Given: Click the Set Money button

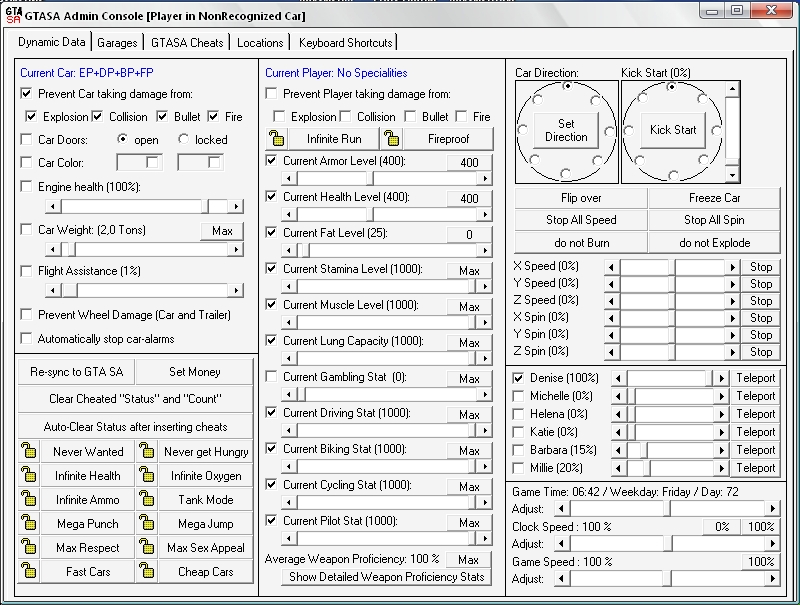Looking at the screenshot, I should point(195,372).
